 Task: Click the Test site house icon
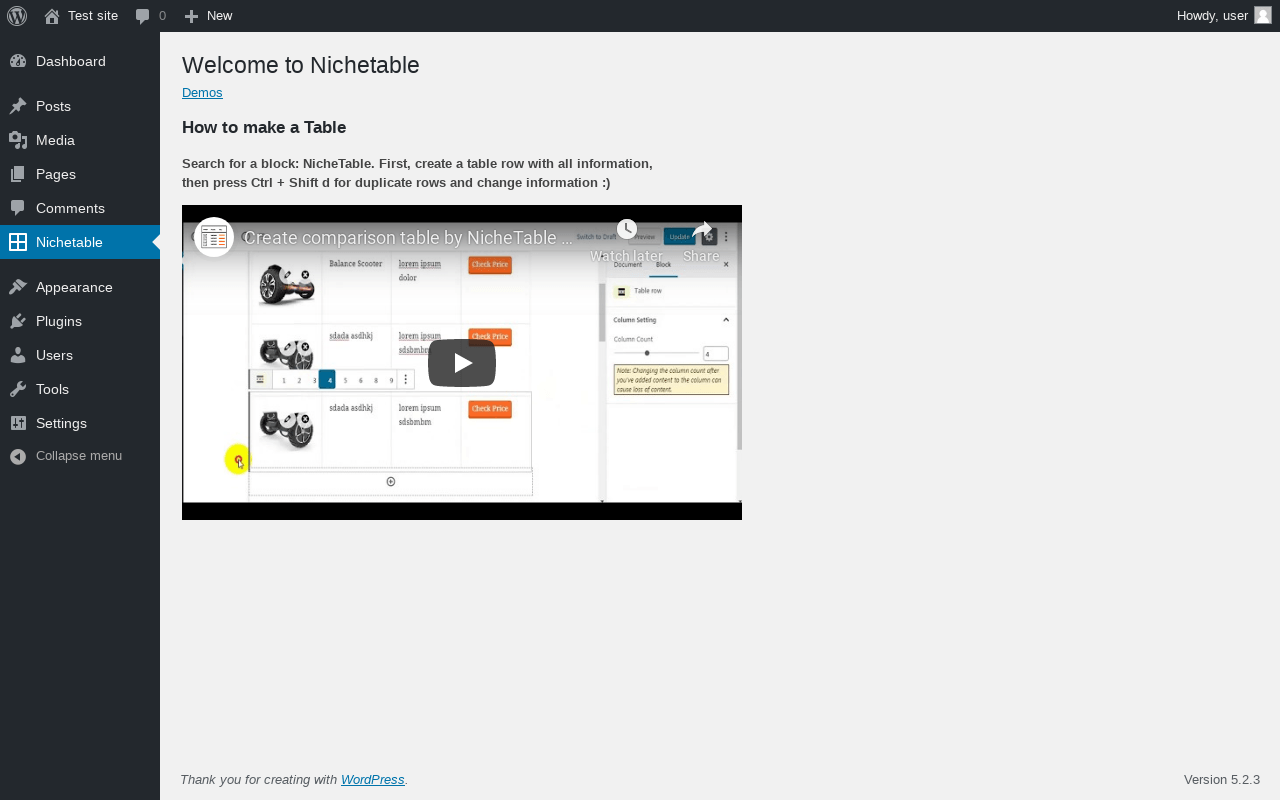click(52, 16)
